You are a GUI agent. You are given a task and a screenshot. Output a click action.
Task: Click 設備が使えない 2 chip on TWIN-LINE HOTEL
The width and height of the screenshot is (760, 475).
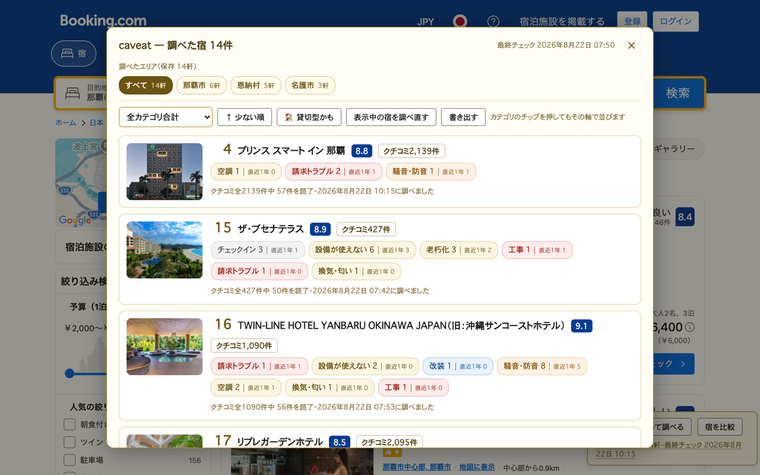coord(365,366)
